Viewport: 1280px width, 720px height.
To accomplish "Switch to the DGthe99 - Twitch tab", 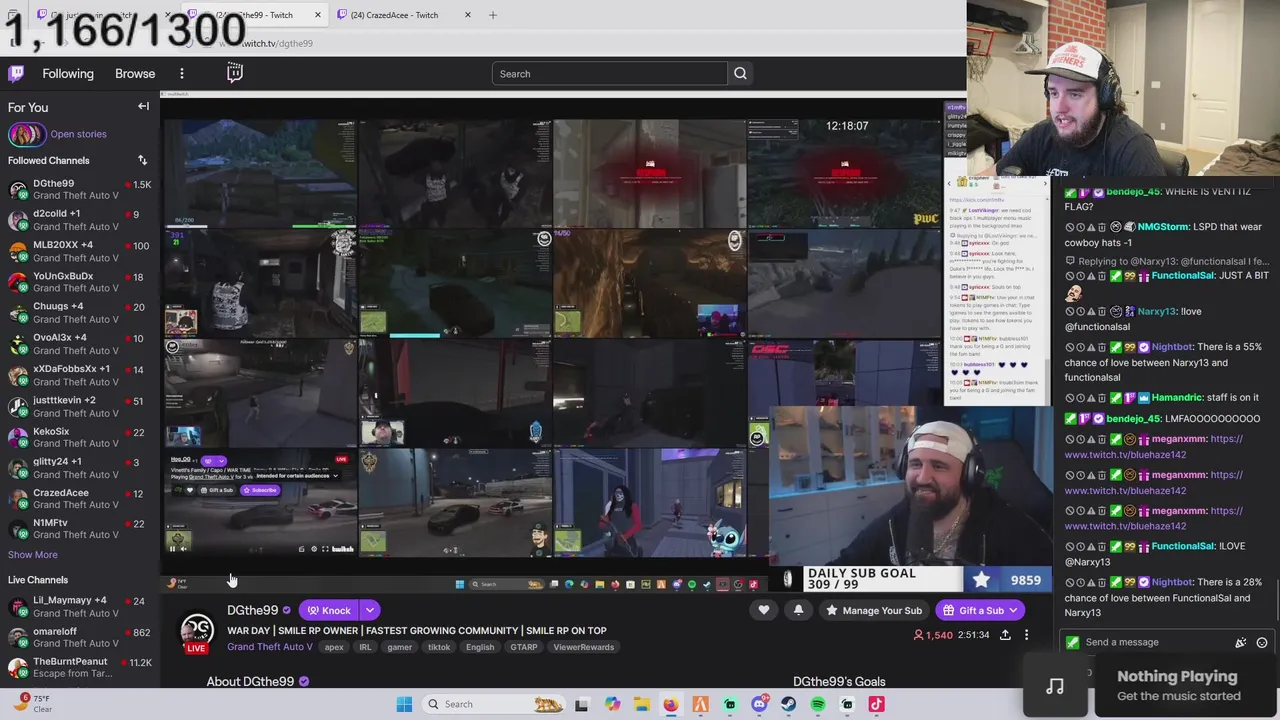I will (x=265, y=15).
